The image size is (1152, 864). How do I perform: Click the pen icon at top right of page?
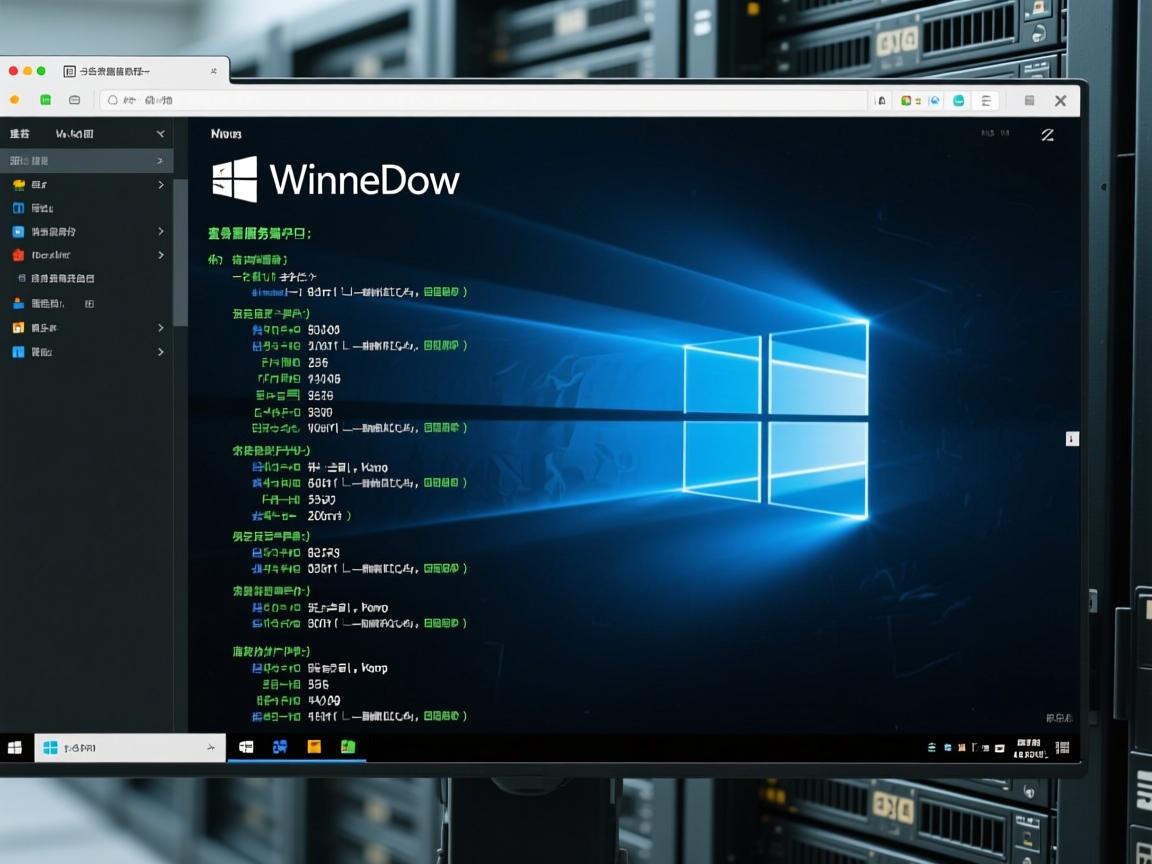[x=1047, y=135]
